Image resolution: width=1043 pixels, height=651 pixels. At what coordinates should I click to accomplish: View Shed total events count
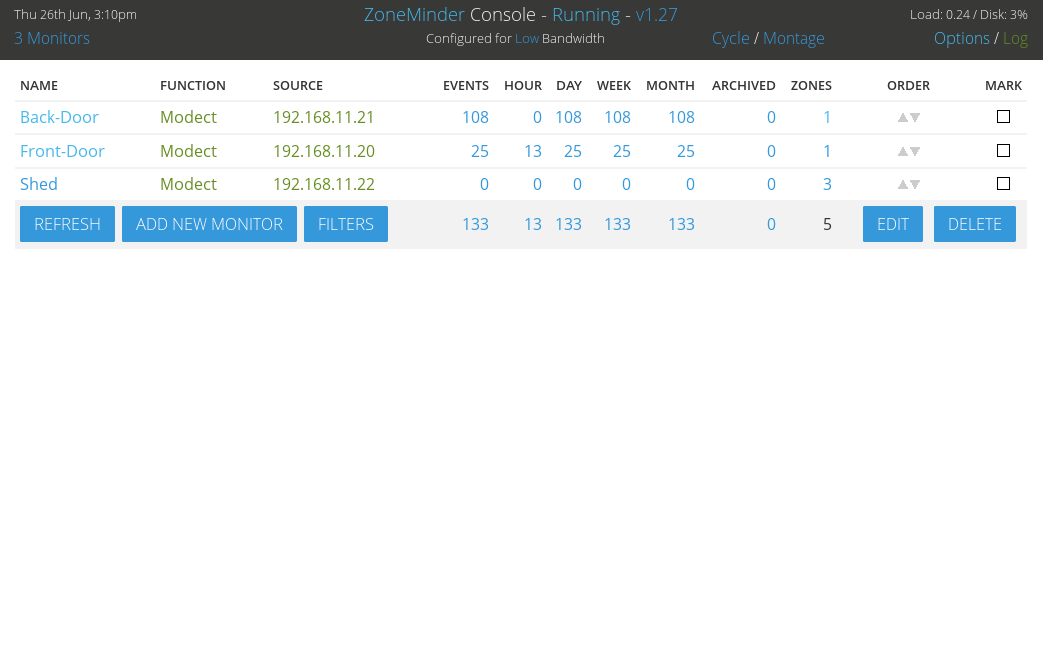(x=484, y=184)
